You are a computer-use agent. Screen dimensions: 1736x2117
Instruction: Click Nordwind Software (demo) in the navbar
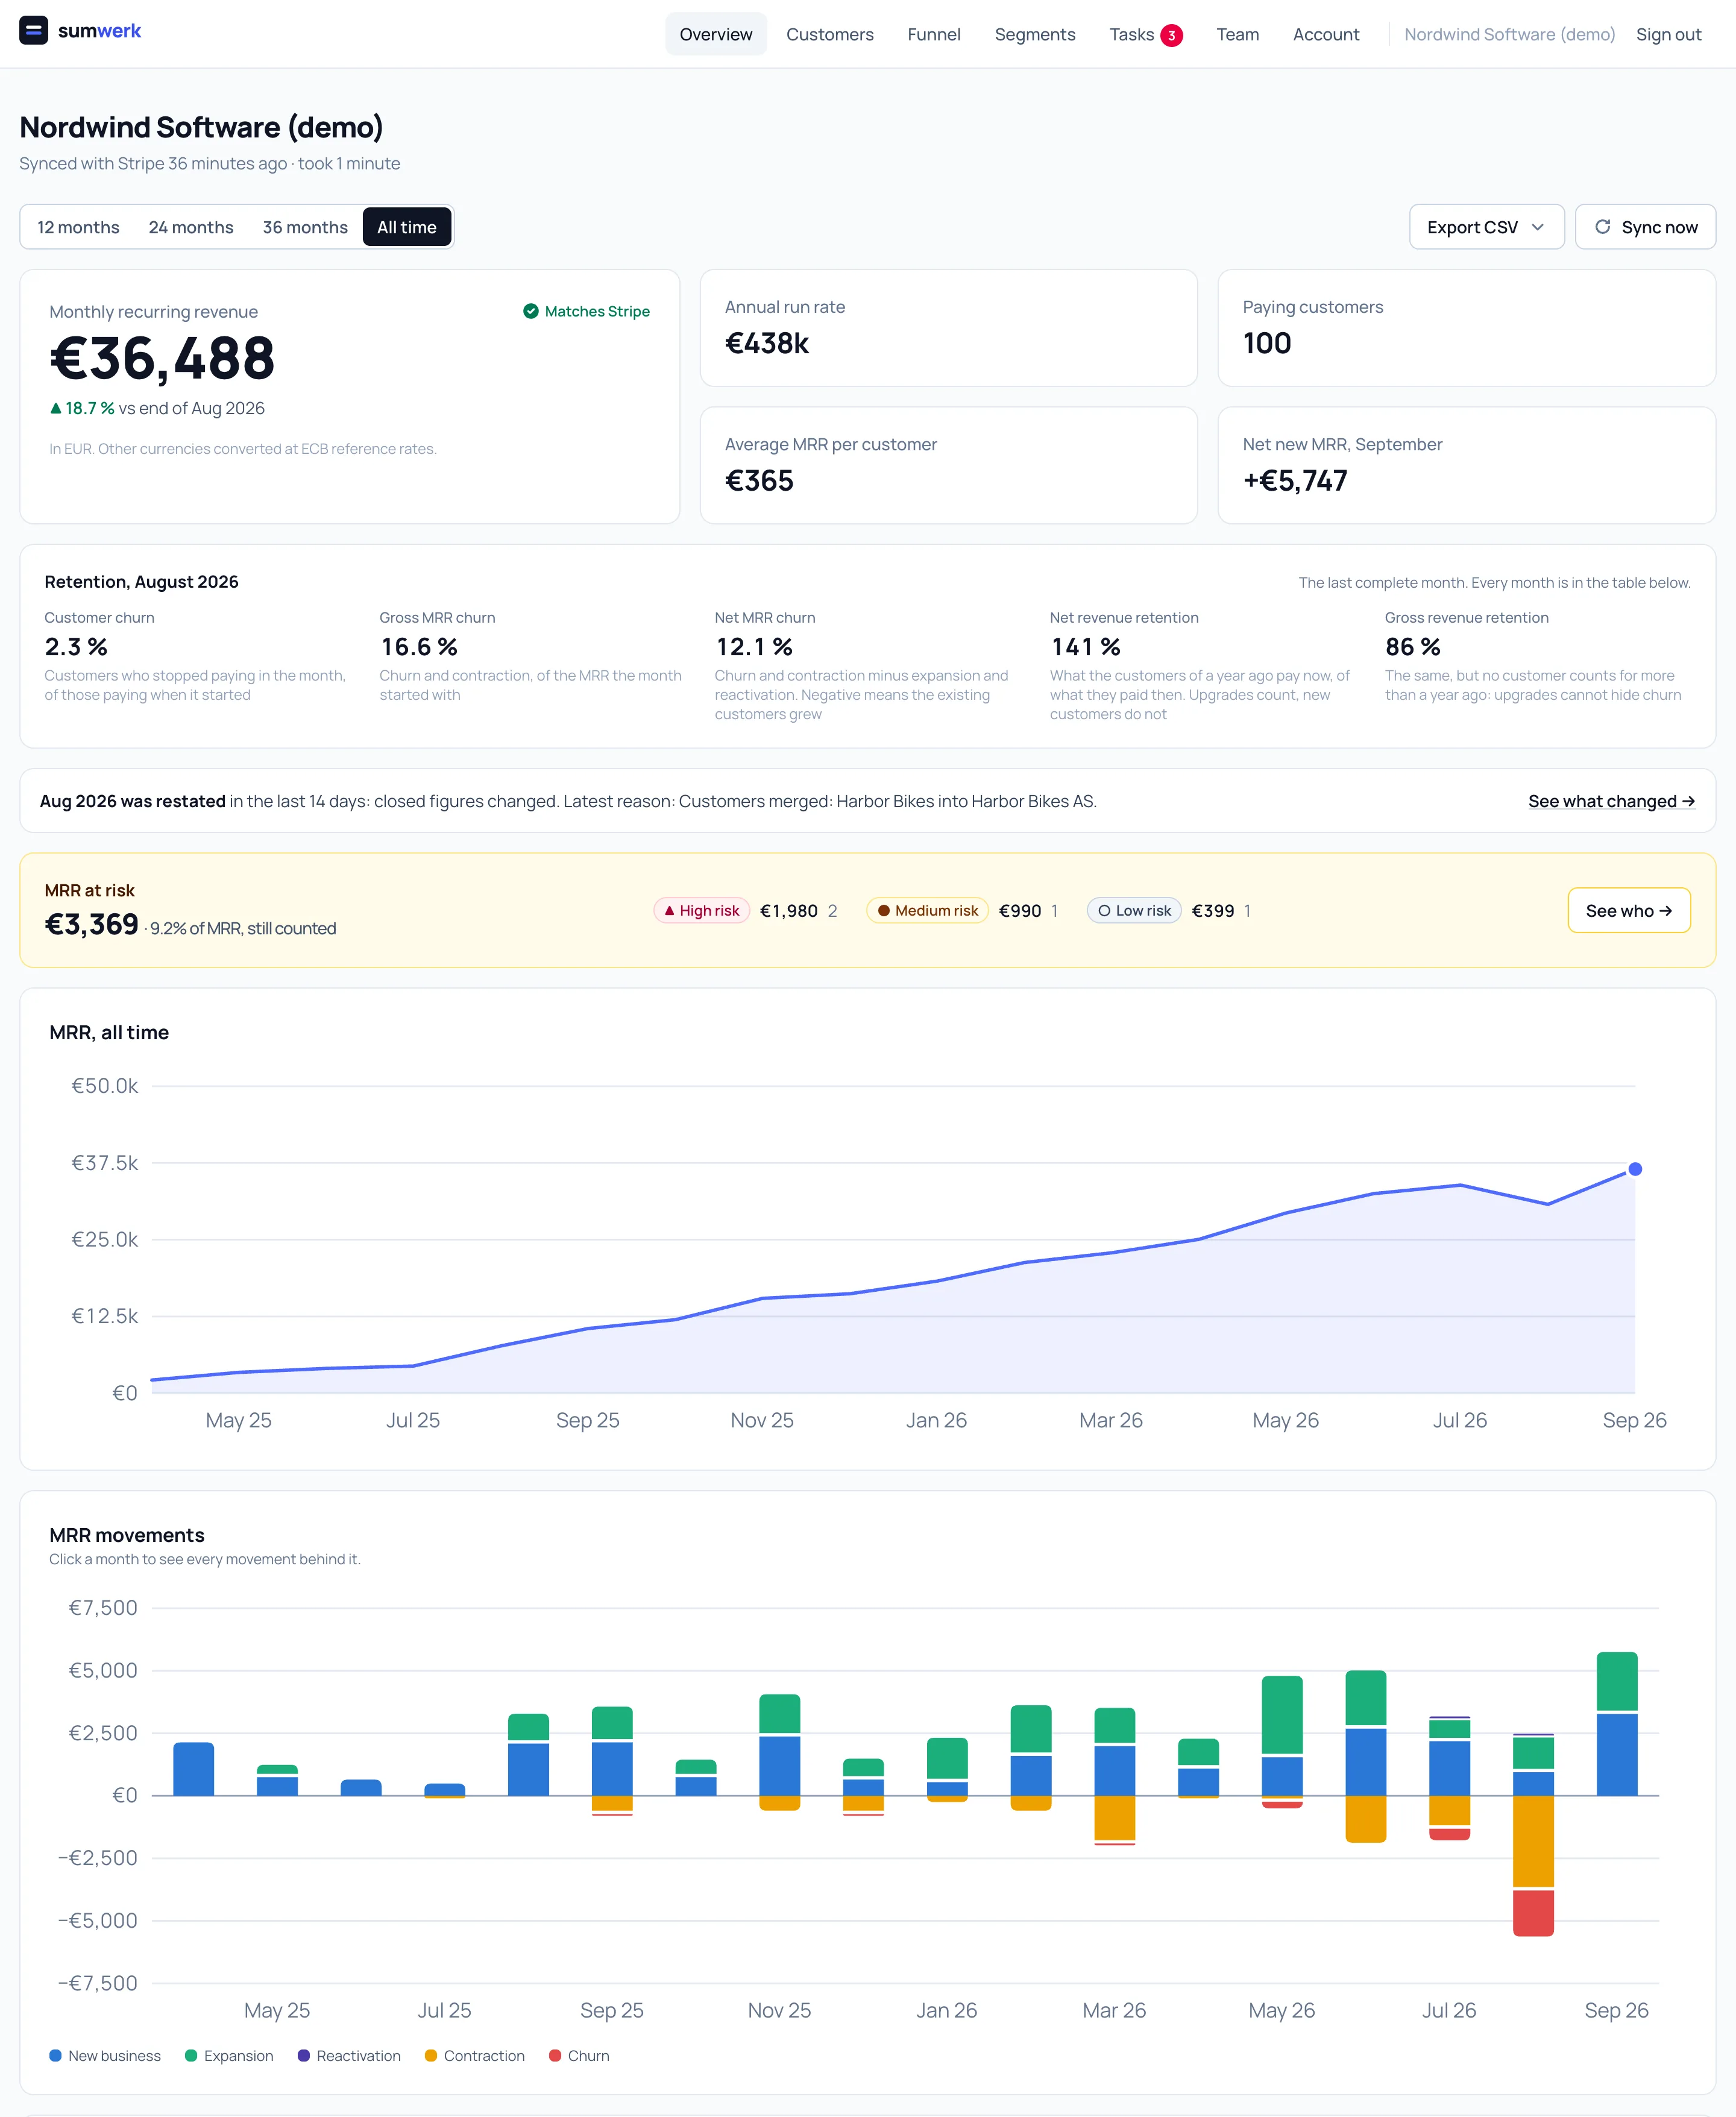(1509, 34)
